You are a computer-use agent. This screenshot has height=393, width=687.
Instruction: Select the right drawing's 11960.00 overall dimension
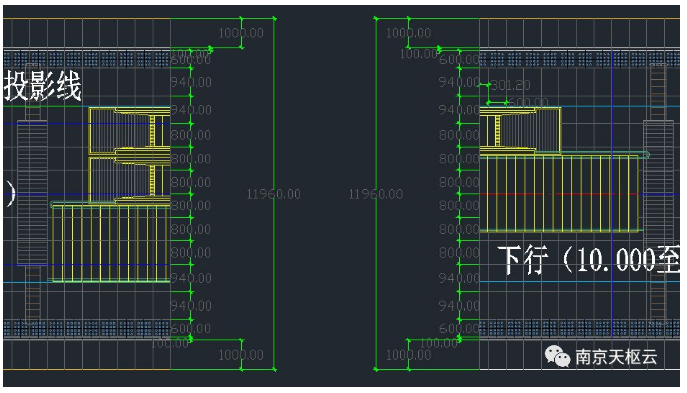coord(375,194)
